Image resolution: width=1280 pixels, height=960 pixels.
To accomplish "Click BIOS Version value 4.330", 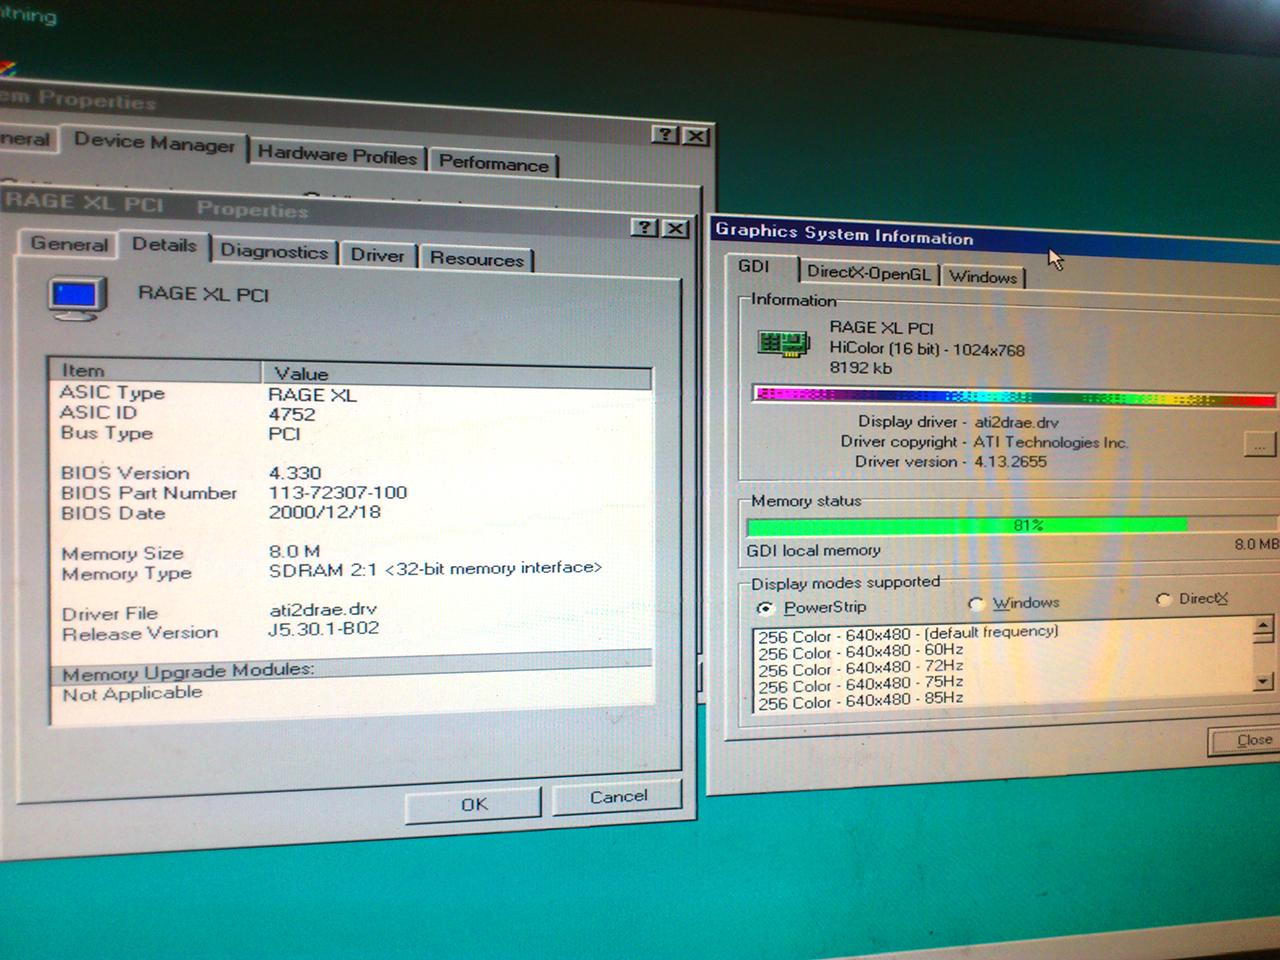I will coord(295,473).
